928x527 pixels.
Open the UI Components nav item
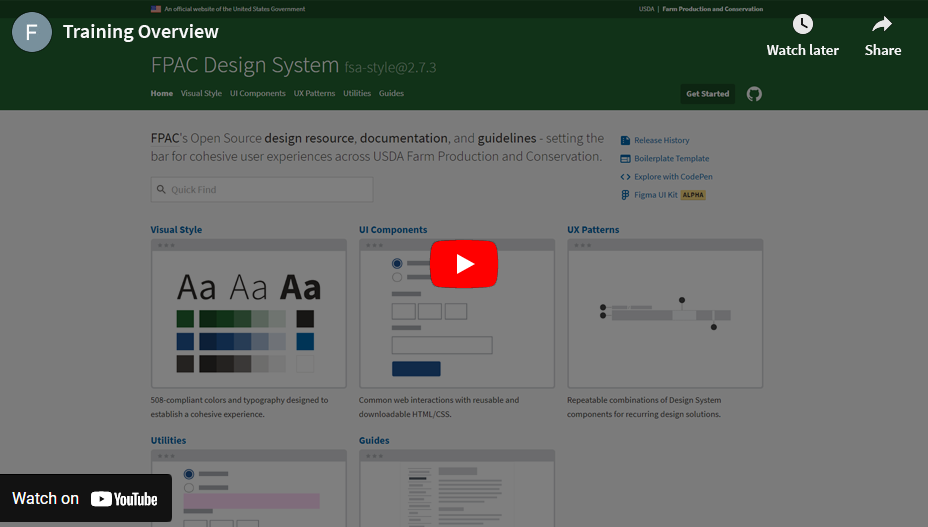(x=257, y=94)
